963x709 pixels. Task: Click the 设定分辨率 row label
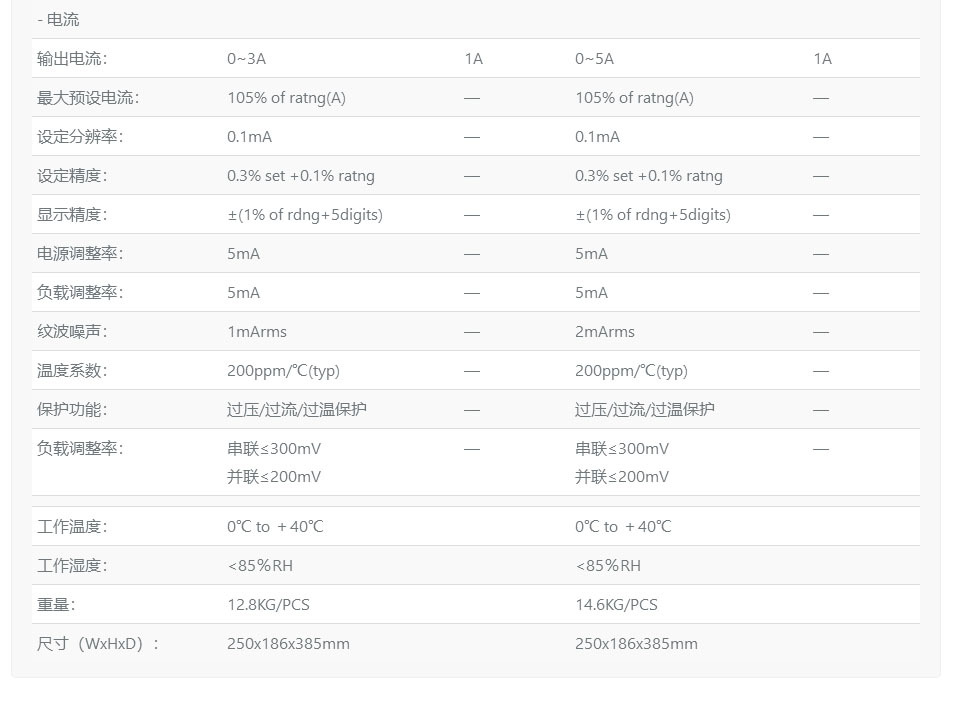[80, 136]
